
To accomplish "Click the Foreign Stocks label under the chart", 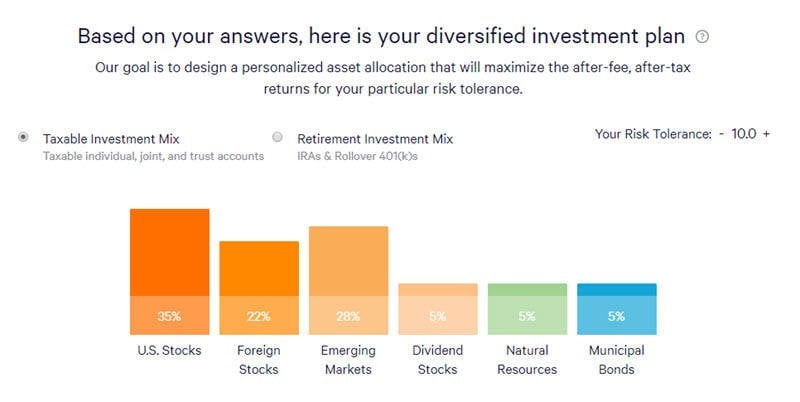I will tap(259, 360).
